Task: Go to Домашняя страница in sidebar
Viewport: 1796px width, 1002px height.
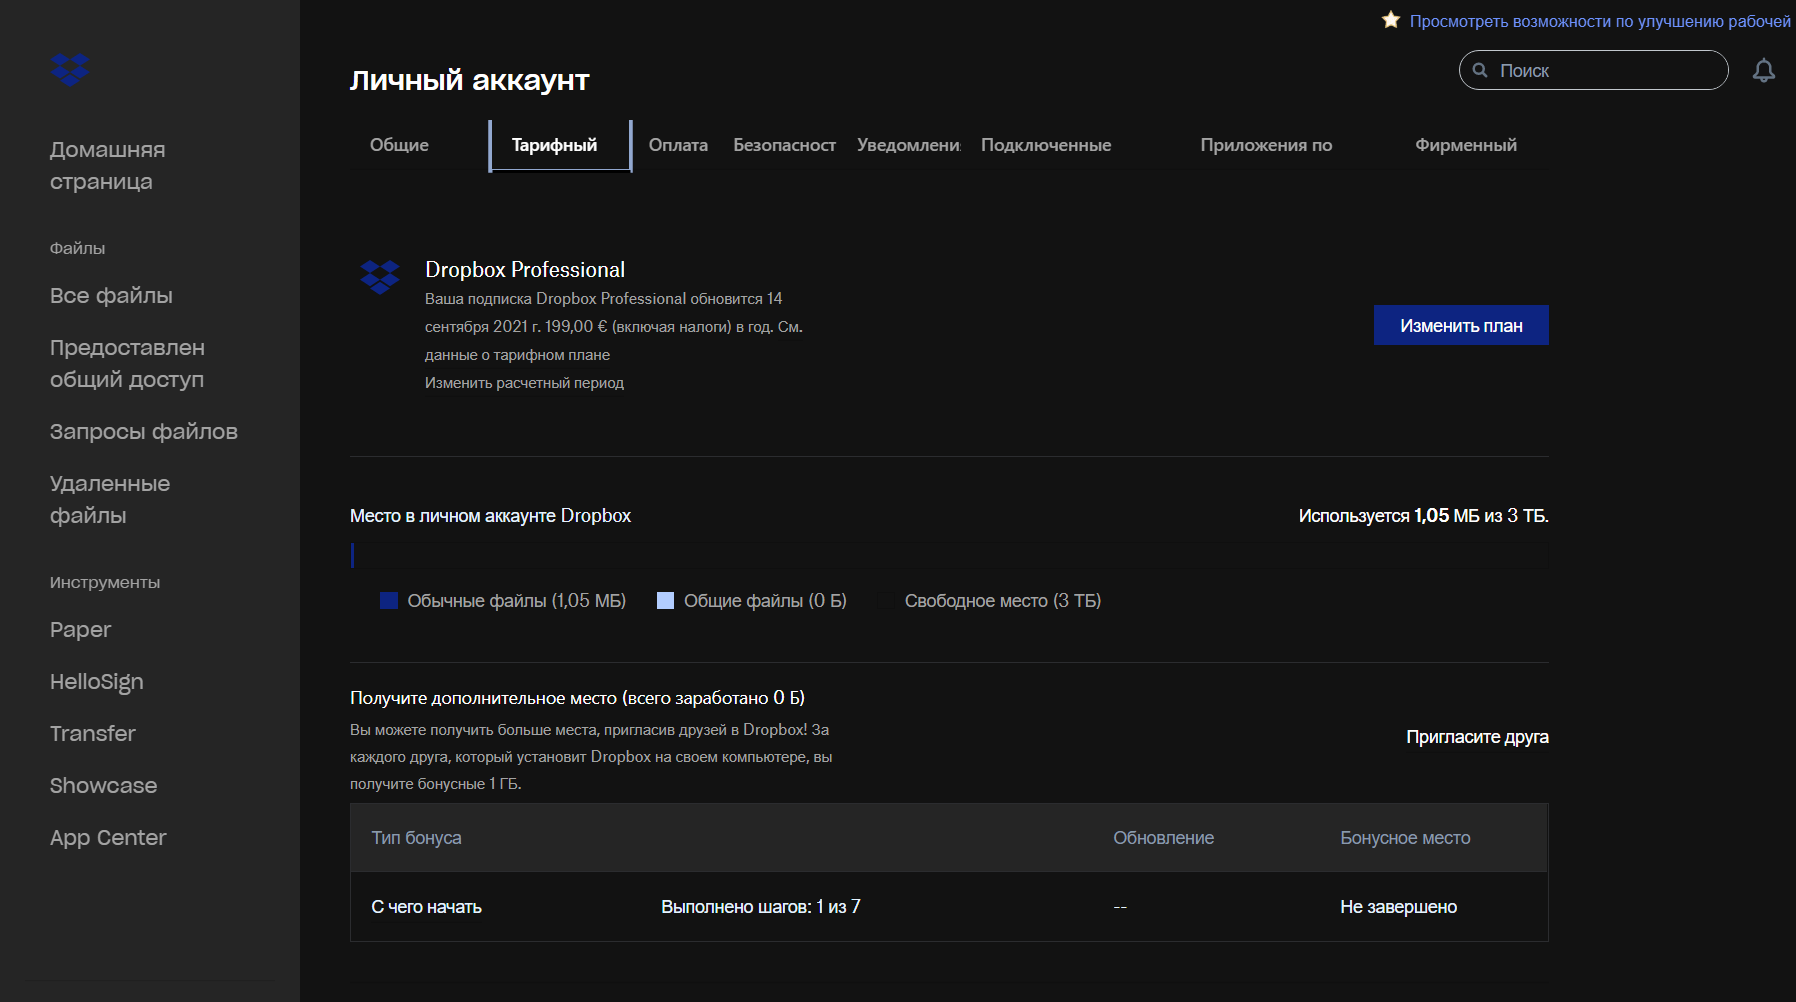Action: click(108, 165)
